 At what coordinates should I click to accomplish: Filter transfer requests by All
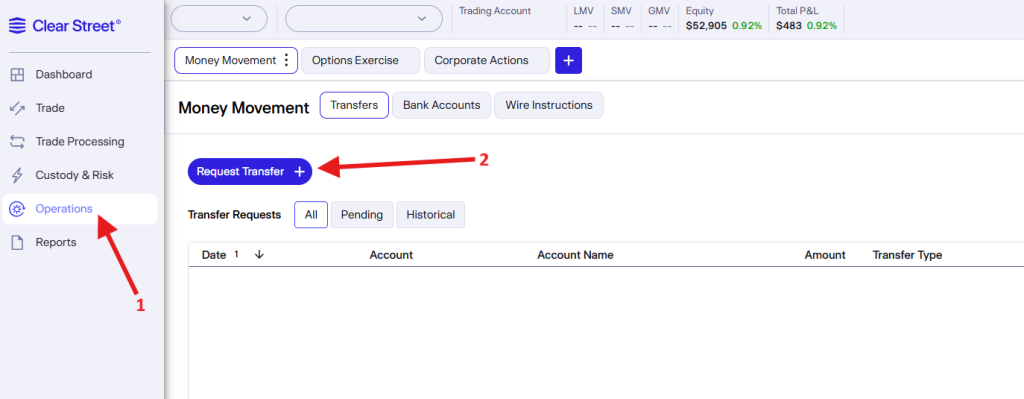[x=311, y=215]
